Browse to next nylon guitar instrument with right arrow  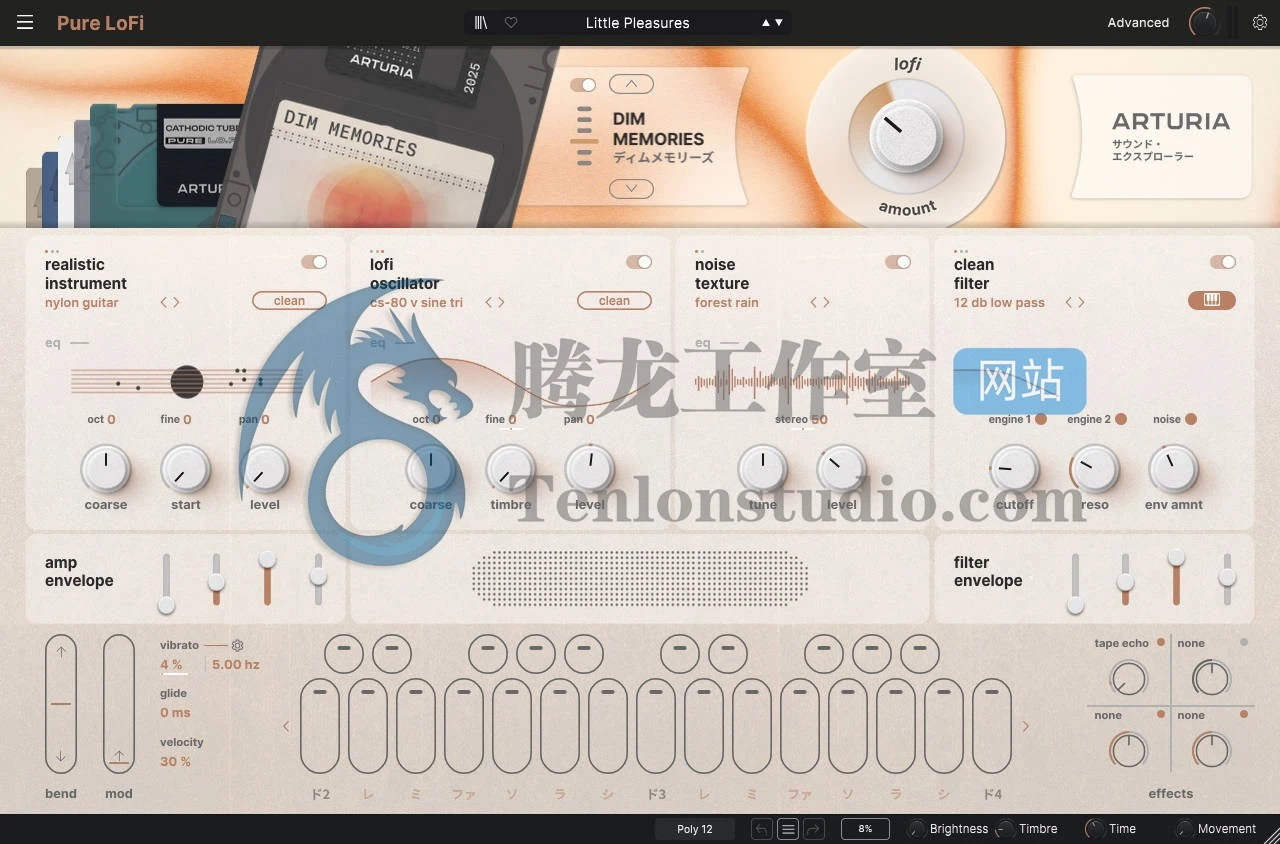175,301
